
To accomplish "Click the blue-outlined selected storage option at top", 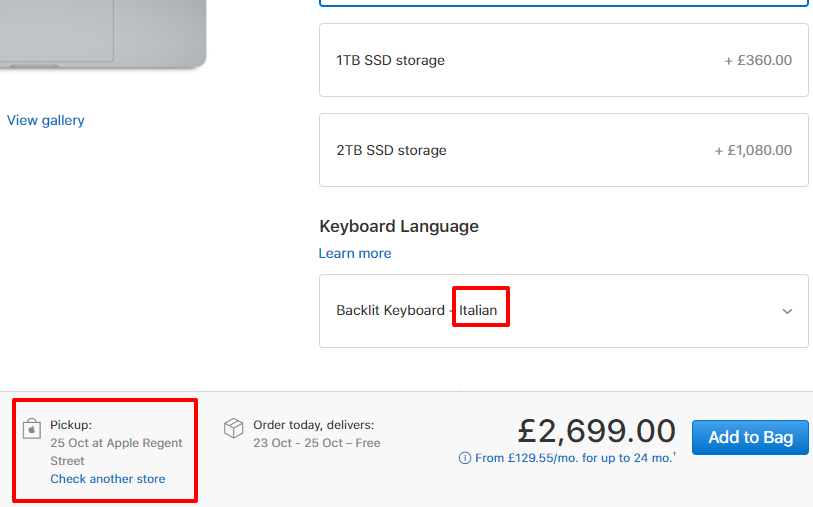I will (564, 3).
